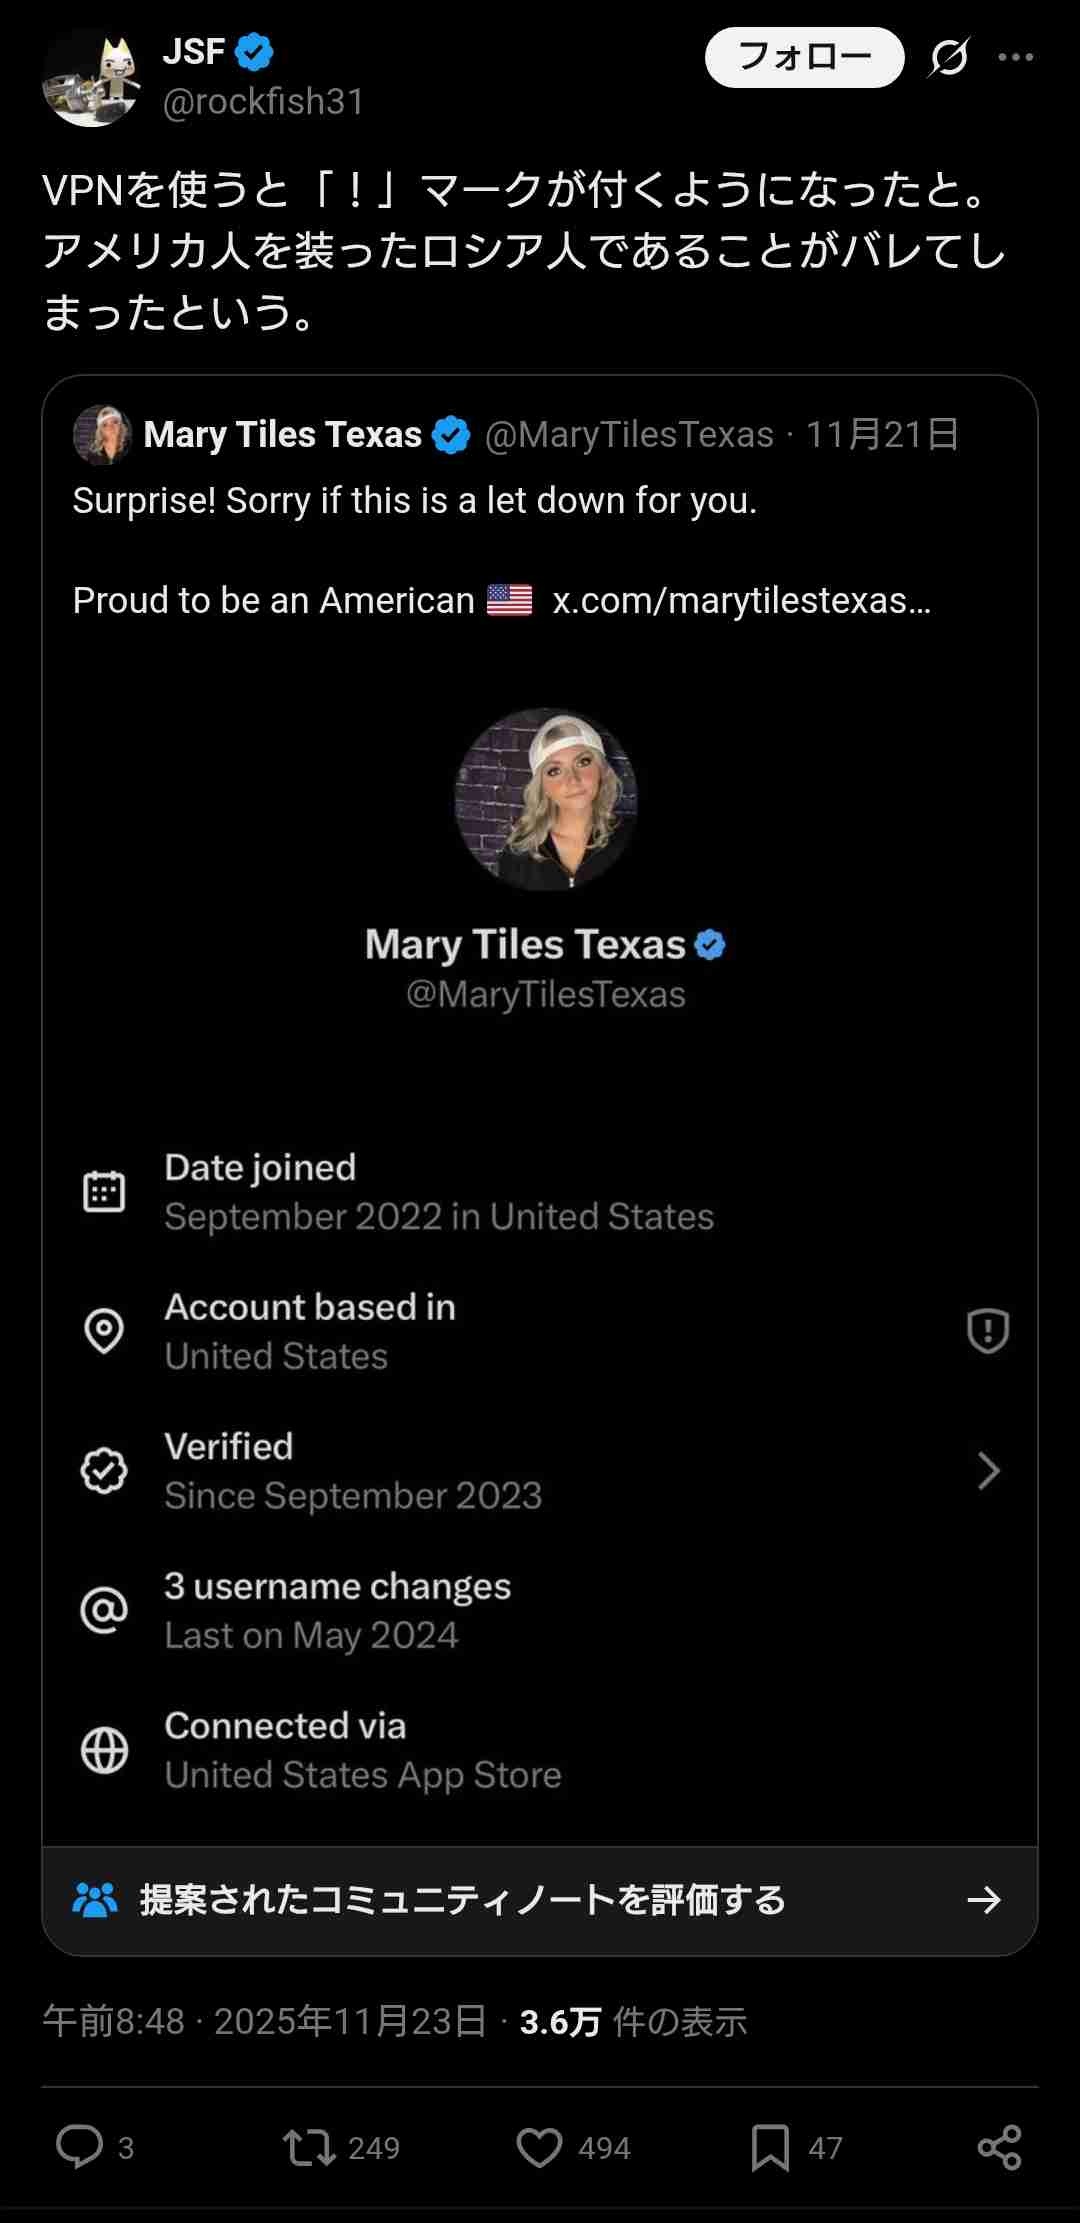
Task: Tap the フォロー follow button
Action: pyautogui.click(x=804, y=57)
